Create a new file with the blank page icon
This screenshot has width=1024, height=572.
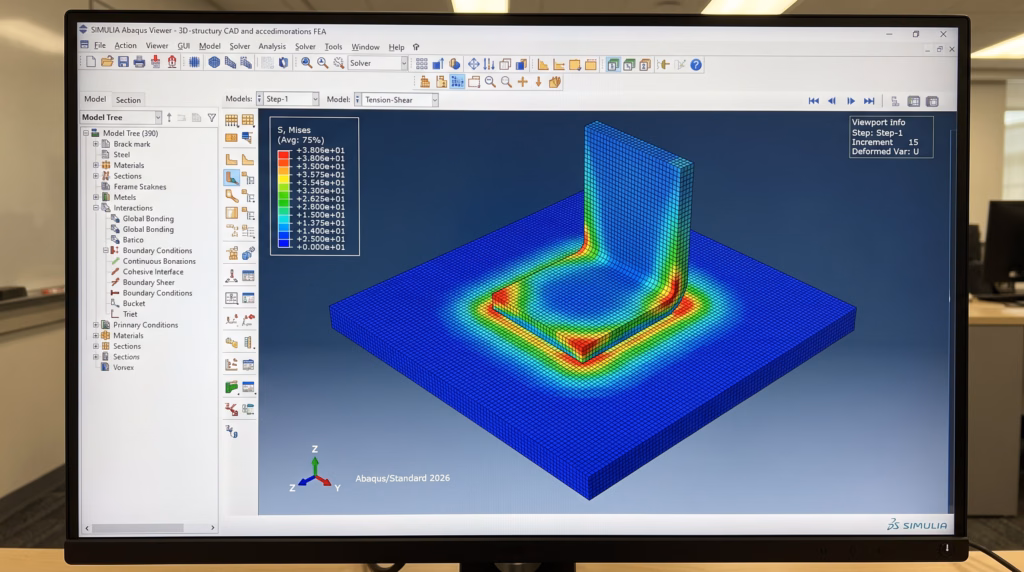click(91, 63)
